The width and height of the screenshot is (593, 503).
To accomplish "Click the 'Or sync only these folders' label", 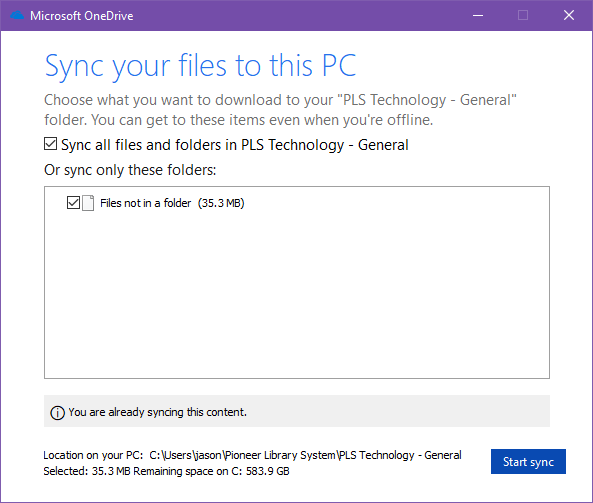I will pos(130,170).
